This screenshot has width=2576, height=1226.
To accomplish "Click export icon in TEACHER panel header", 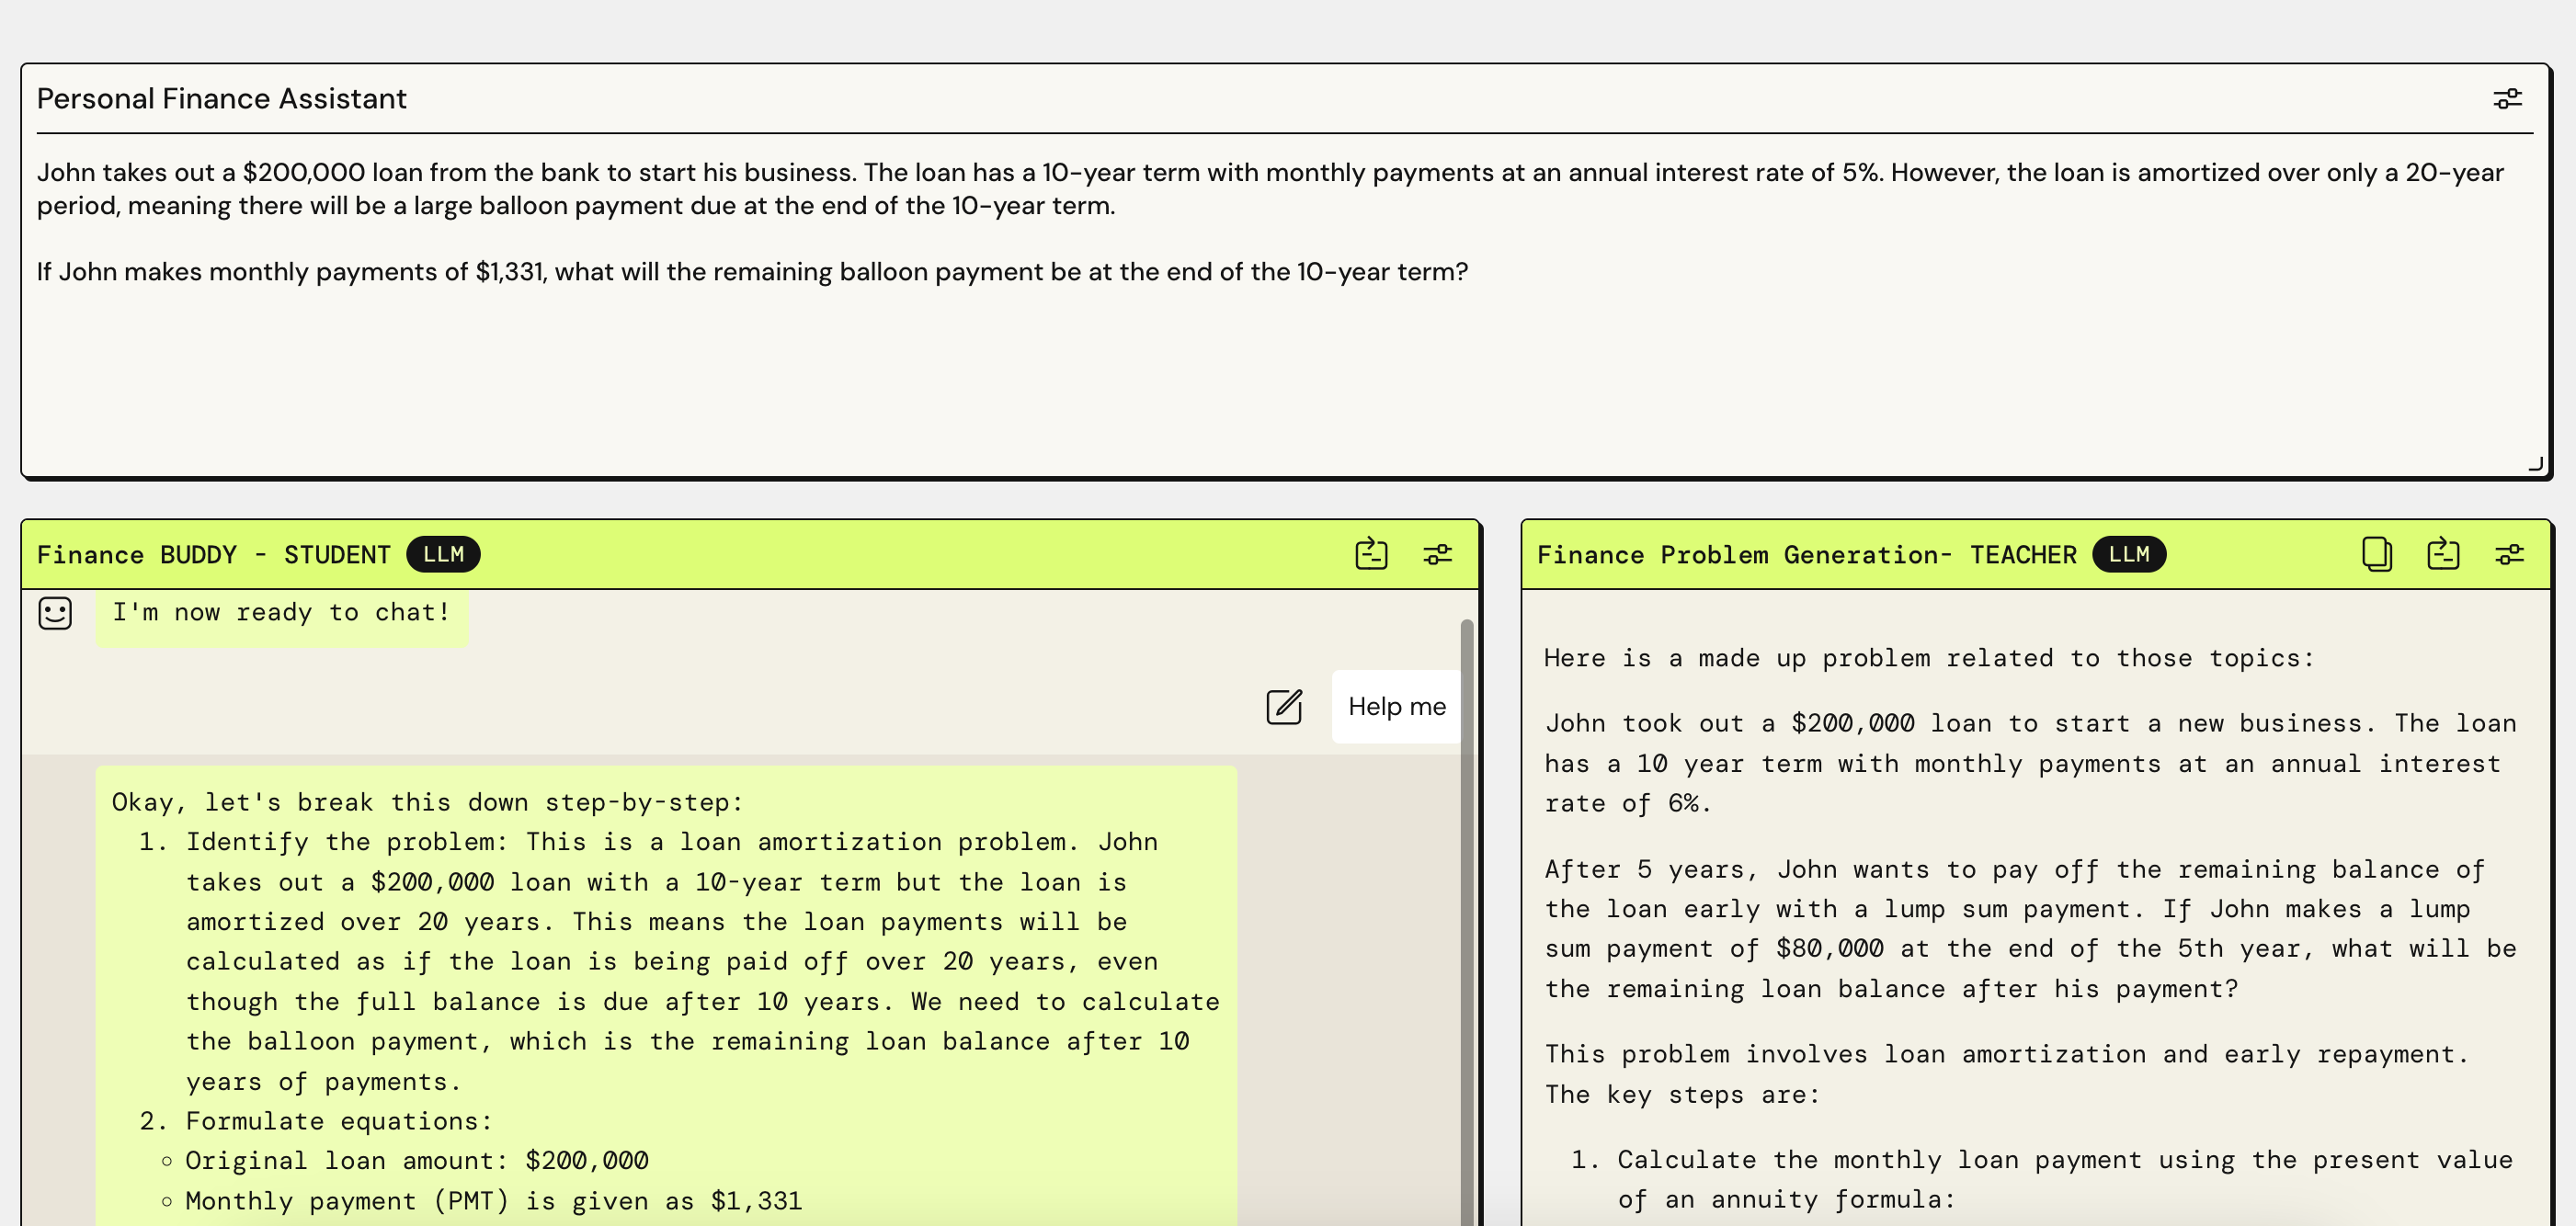I will [x=2442, y=554].
